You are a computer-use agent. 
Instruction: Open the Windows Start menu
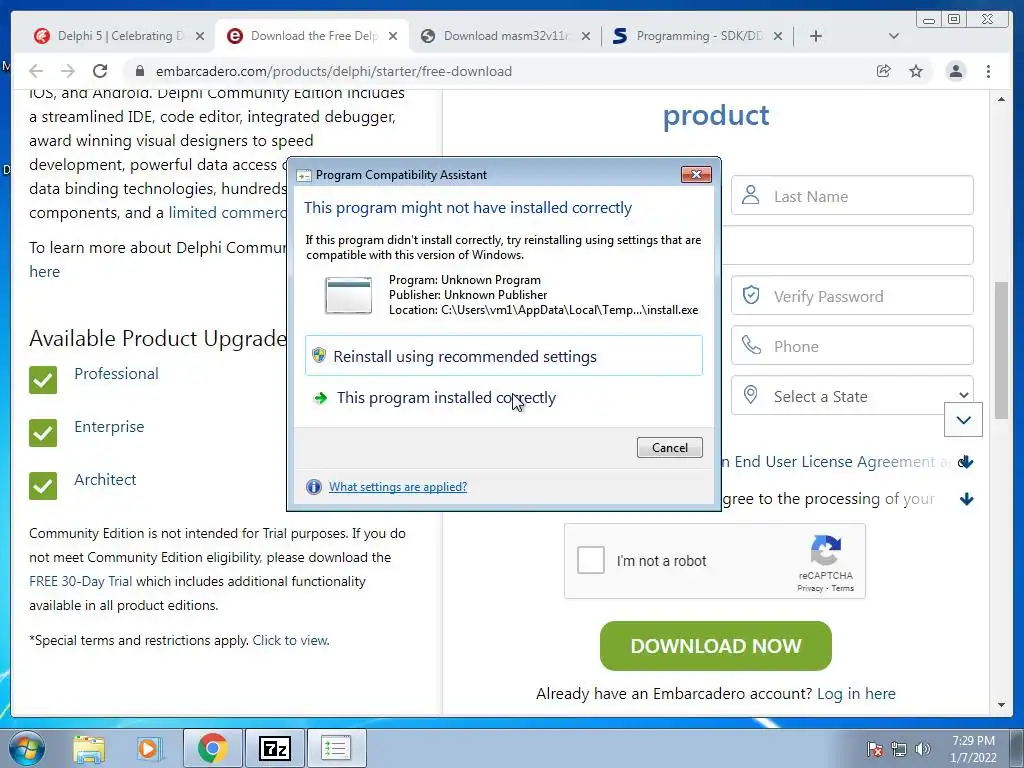click(x=27, y=748)
